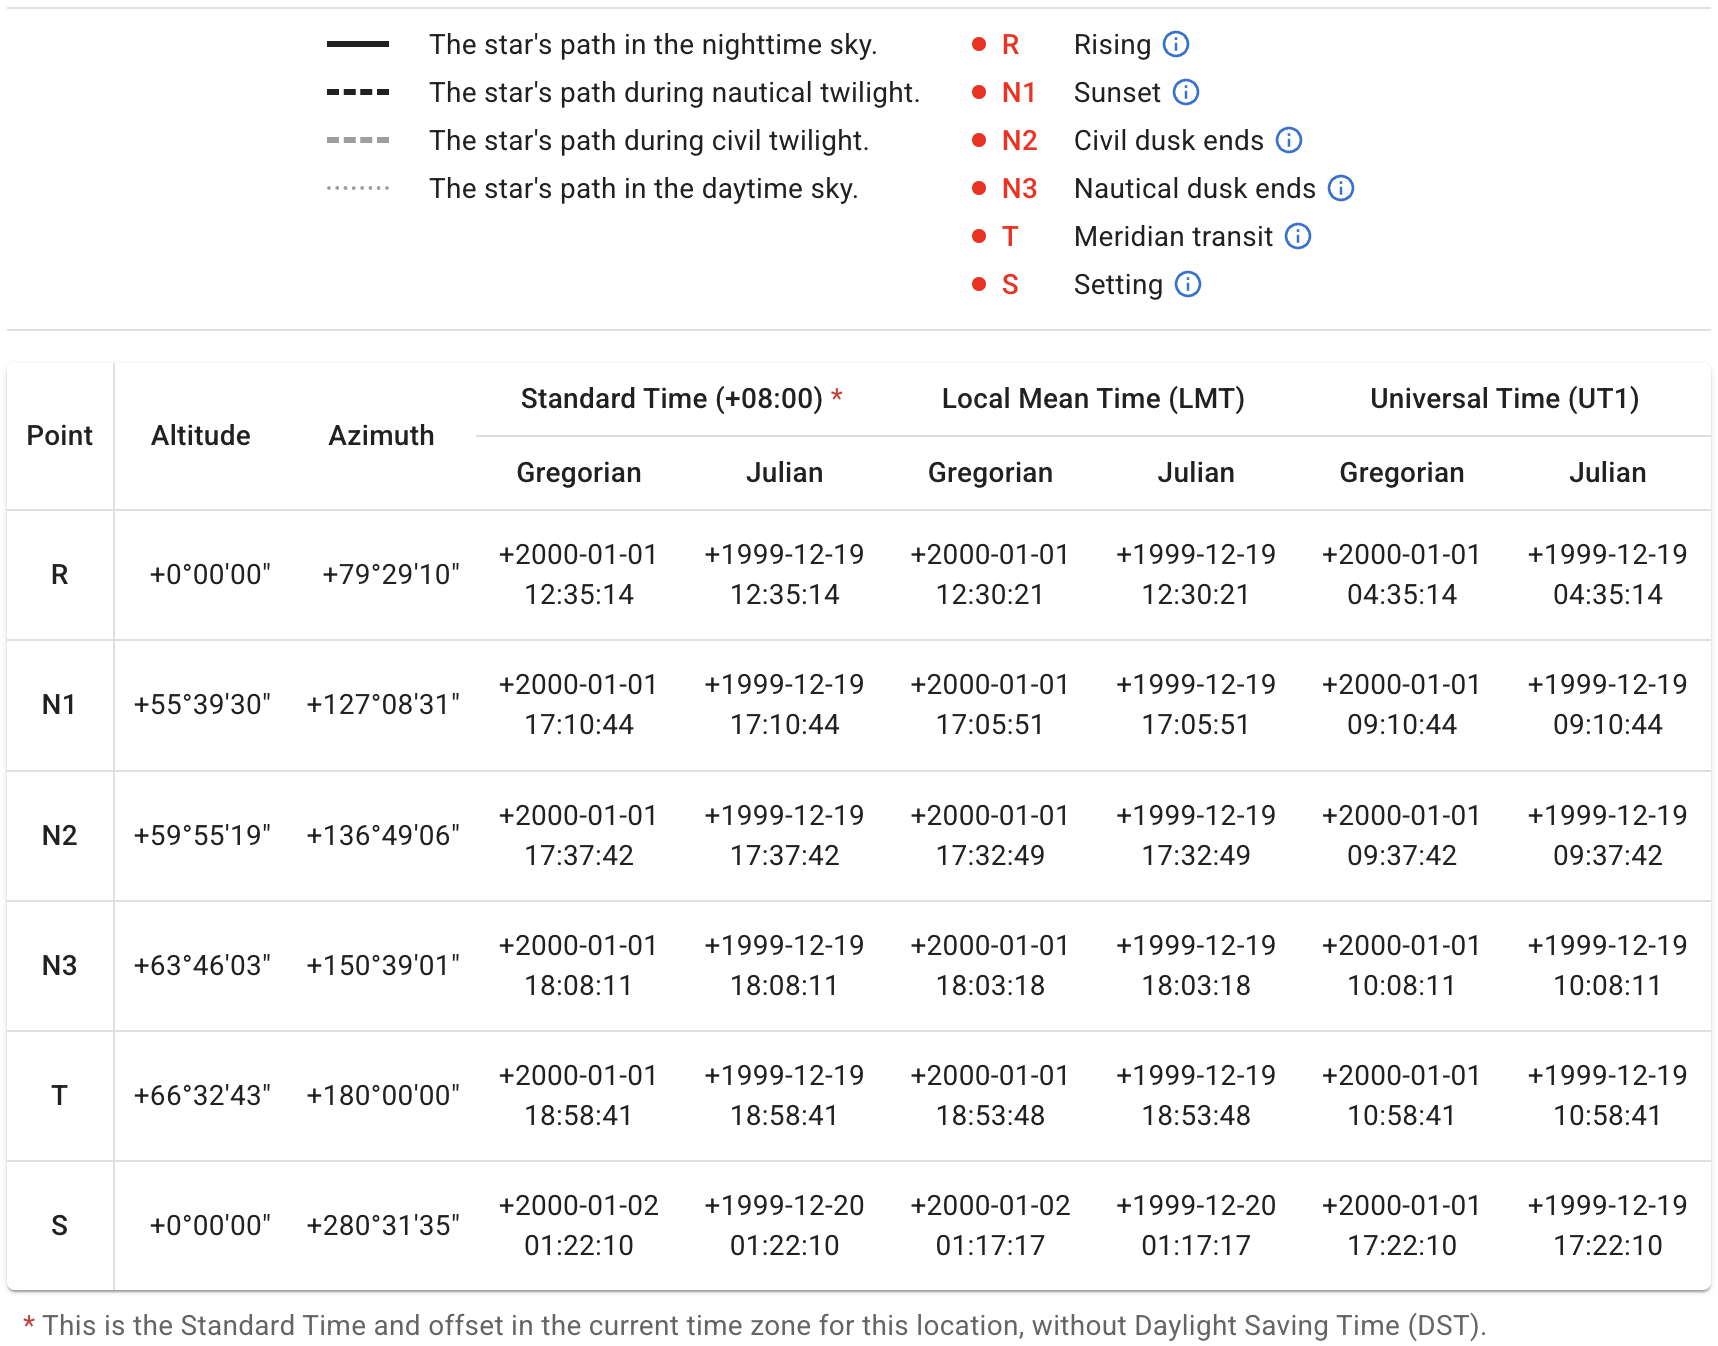Select the T row point cell

pos(60,1095)
